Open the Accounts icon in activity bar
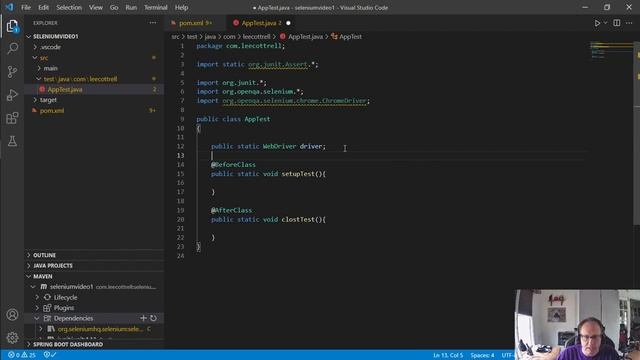Viewport: 640px width, 360px height. (12, 315)
